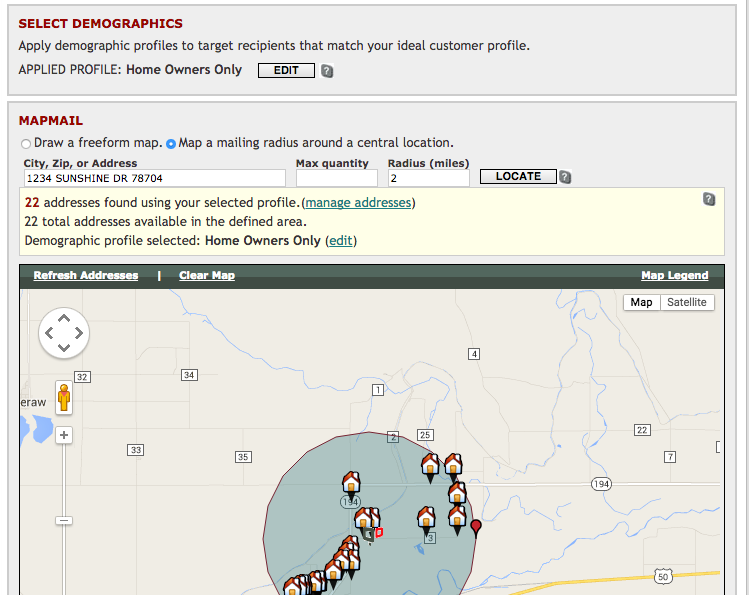Open help icon in the address results box
The image size is (749, 595).
709,199
